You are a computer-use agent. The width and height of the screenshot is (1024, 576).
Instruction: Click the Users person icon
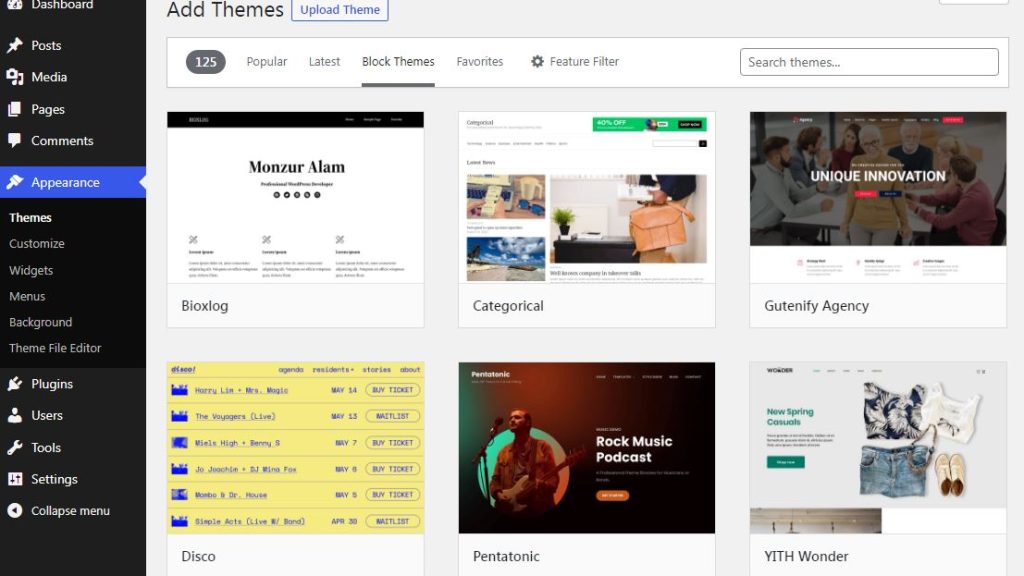pos(14,415)
